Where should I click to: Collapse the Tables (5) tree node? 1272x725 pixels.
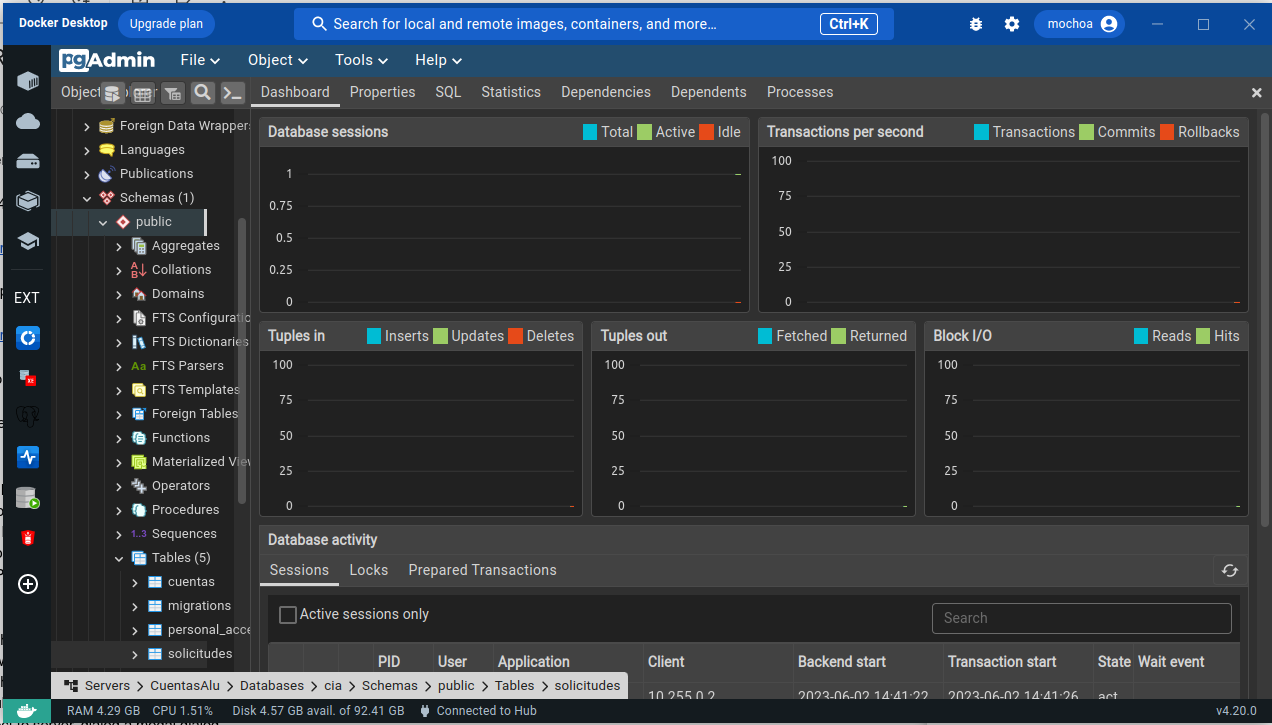[119, 558]
